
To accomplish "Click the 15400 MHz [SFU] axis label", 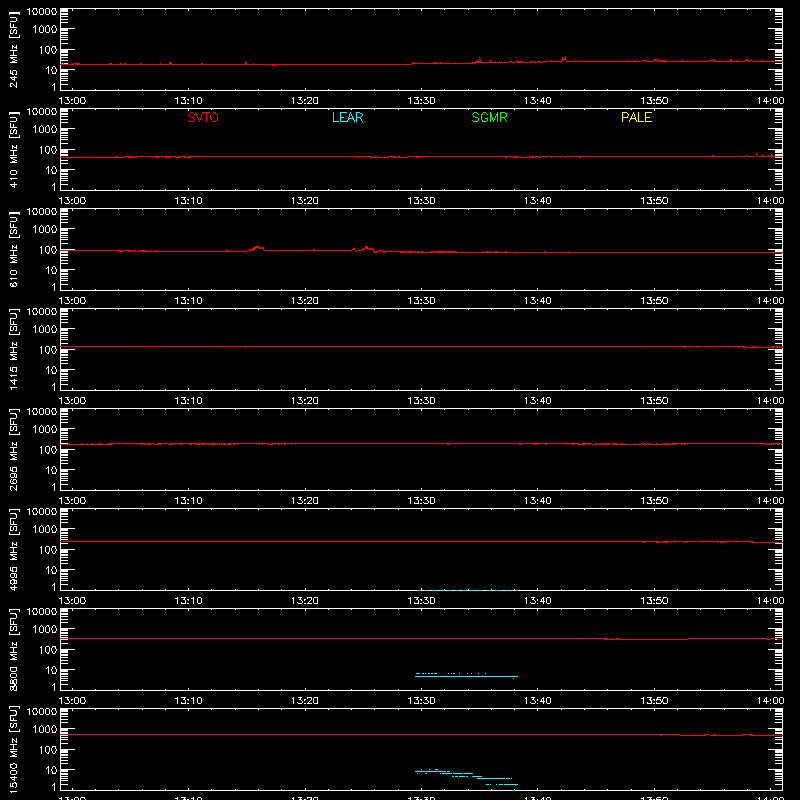I will (13, 749).
